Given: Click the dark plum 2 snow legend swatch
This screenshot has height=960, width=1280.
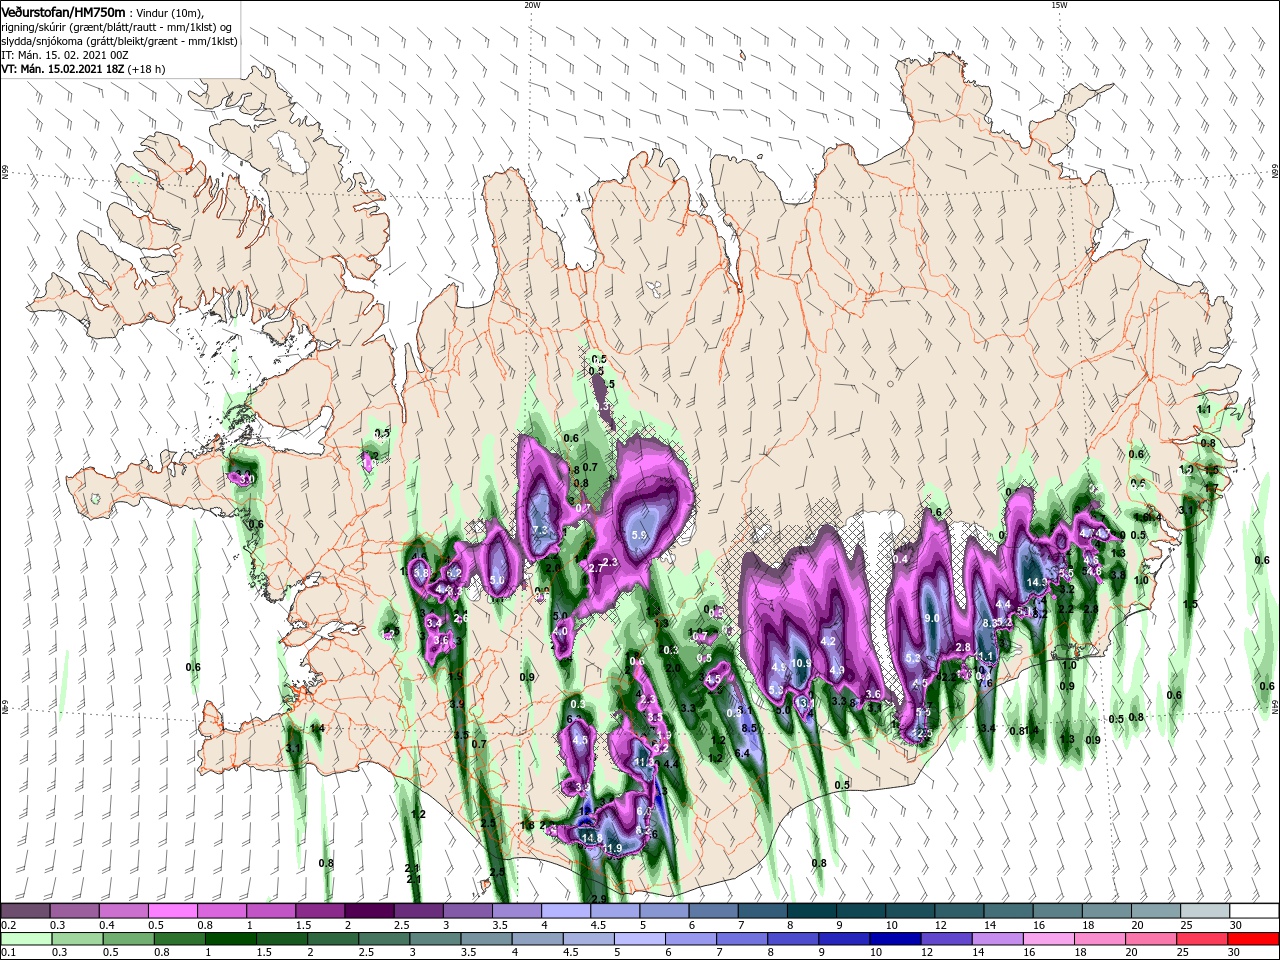Looking at the screenshot, I should (x=369, y=911).
